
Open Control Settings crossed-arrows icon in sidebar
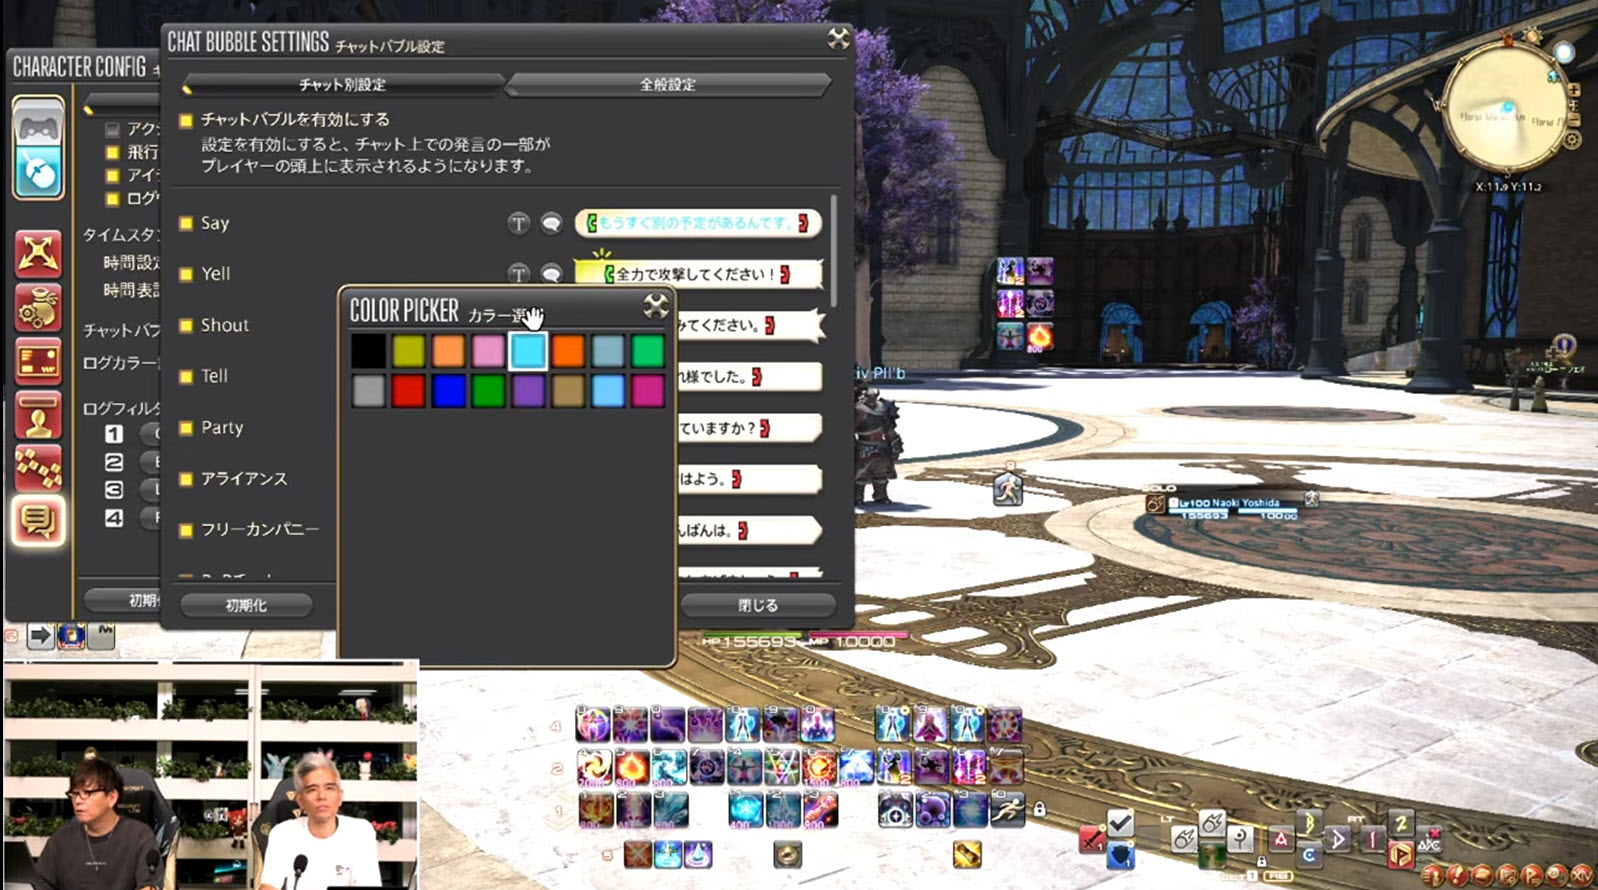(39, 252)
